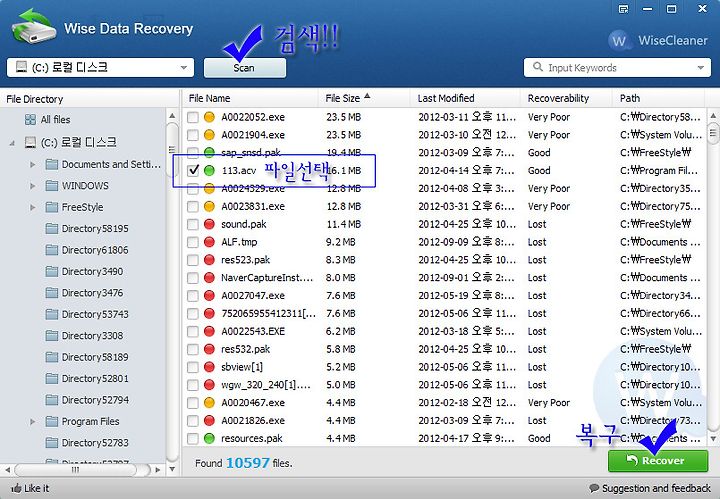The width and height of the screenshot is (720, 499).
Task: Click the WINDOWS folder icon
Action: coord(52,185)
